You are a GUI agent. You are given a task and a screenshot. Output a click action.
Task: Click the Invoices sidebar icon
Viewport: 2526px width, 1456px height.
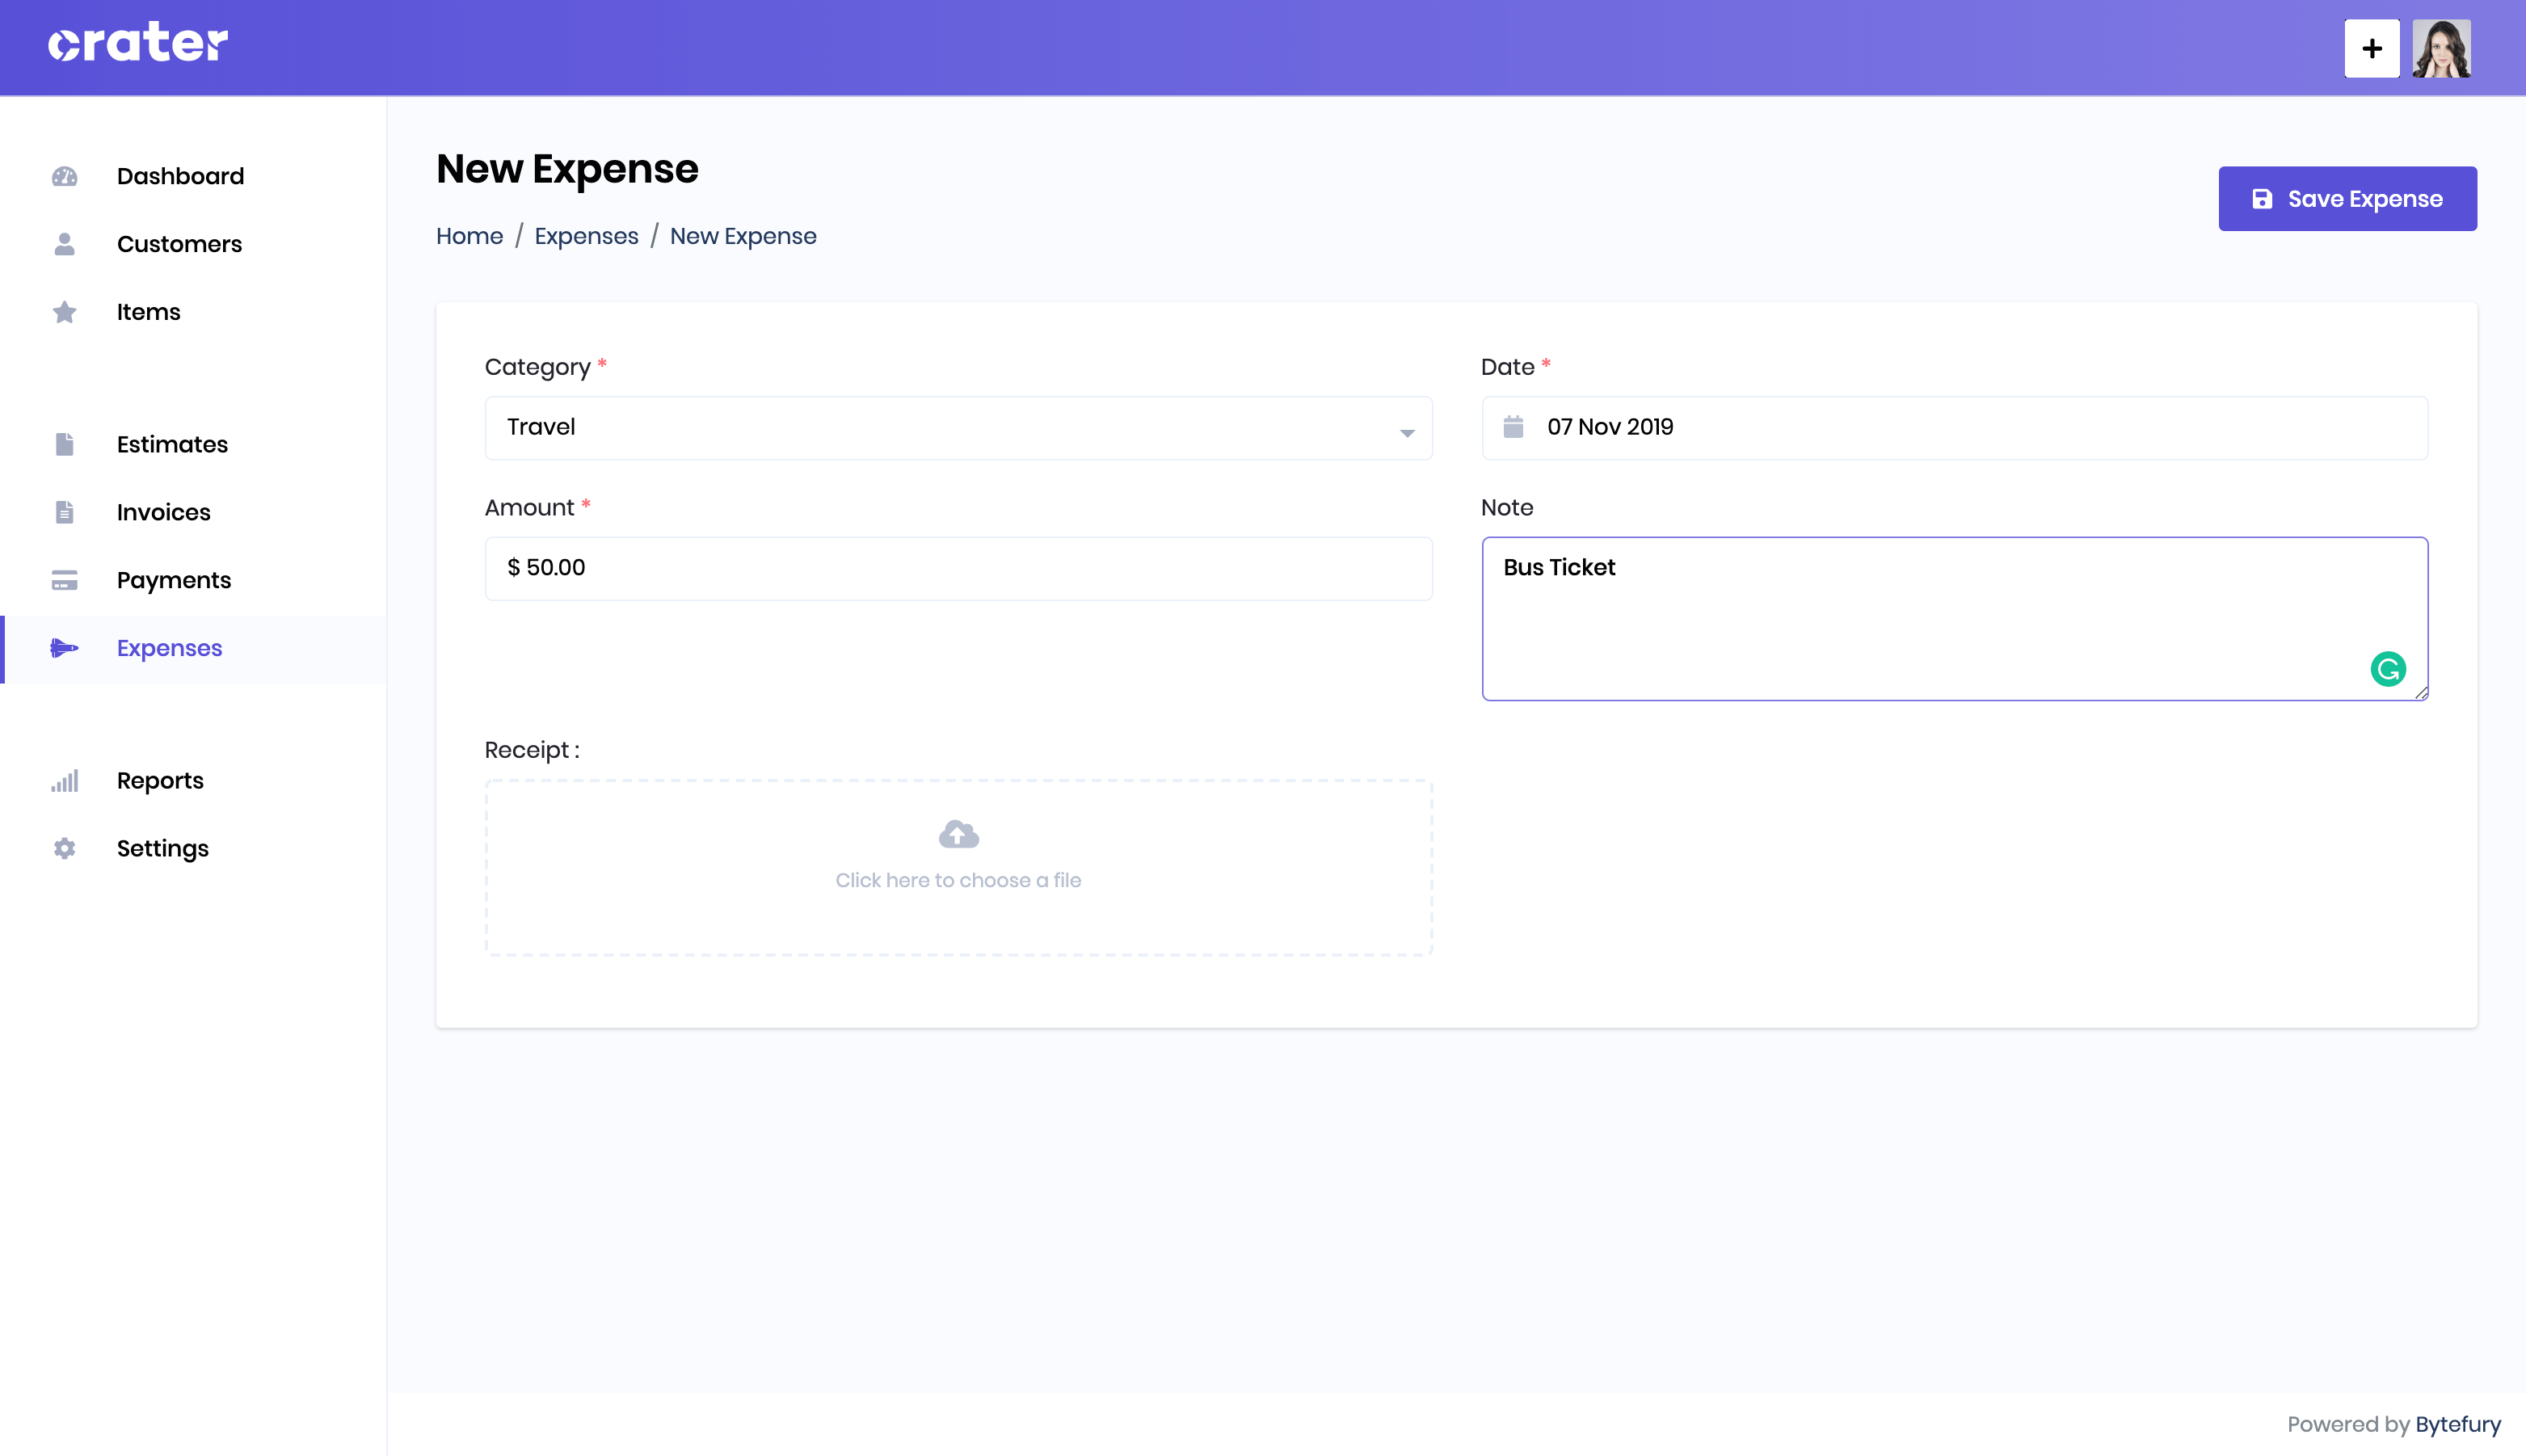coord(64,512)
